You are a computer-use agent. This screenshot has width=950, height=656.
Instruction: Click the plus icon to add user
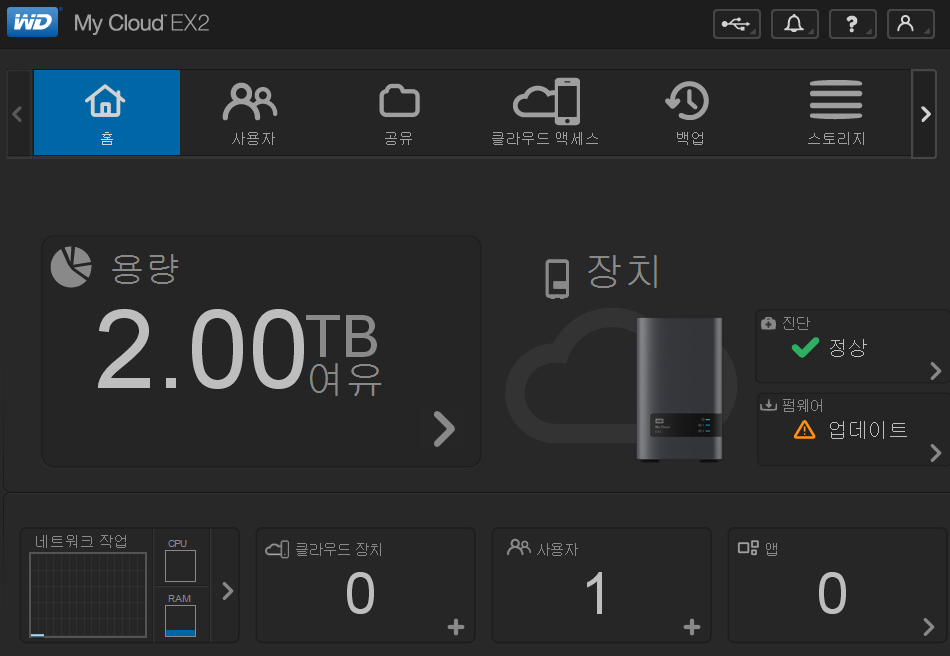692,627
